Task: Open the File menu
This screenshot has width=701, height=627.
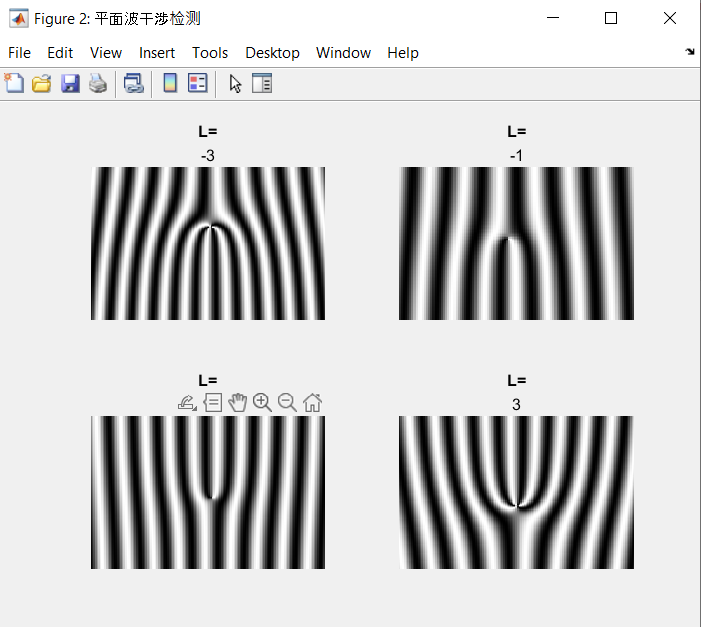Action: pos(19,53)
